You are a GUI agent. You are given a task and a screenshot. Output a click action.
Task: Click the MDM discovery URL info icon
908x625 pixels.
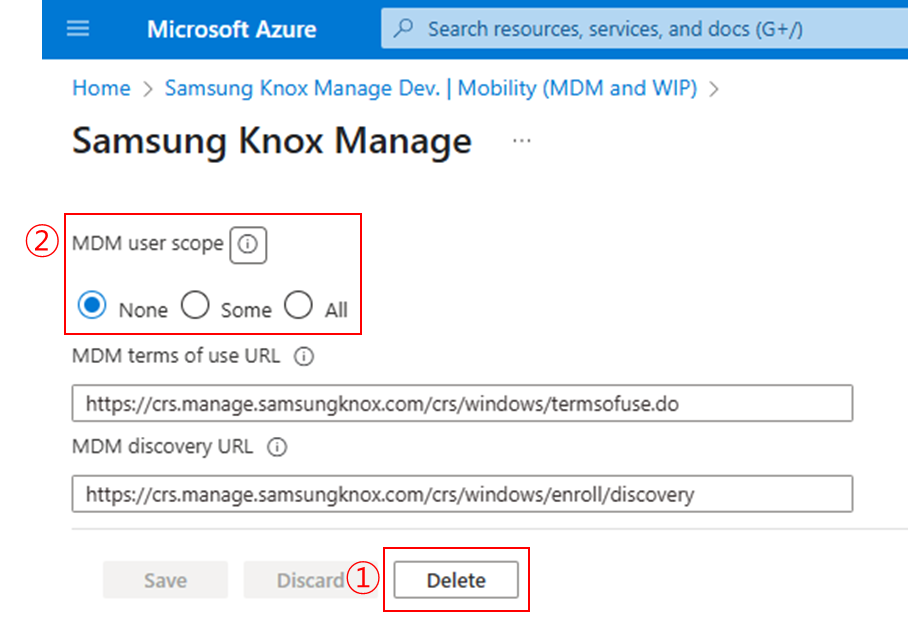point(278,448)
